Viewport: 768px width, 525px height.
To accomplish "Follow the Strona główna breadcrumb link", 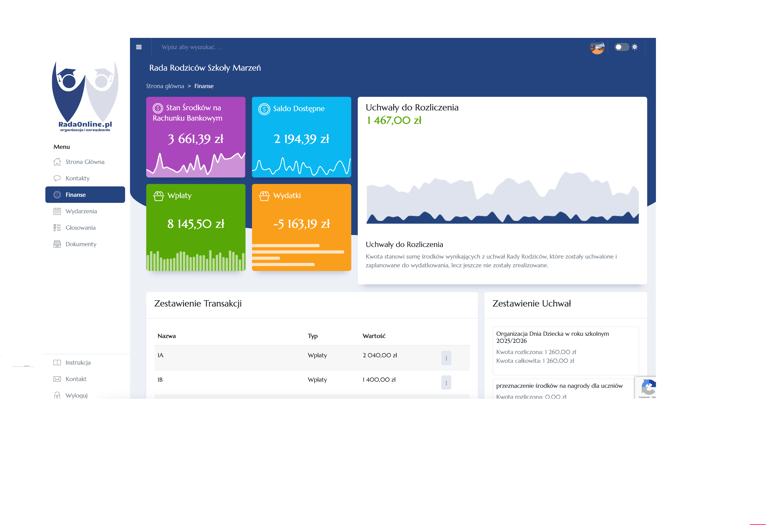I will pyautogui.click(x=165, y=86).
